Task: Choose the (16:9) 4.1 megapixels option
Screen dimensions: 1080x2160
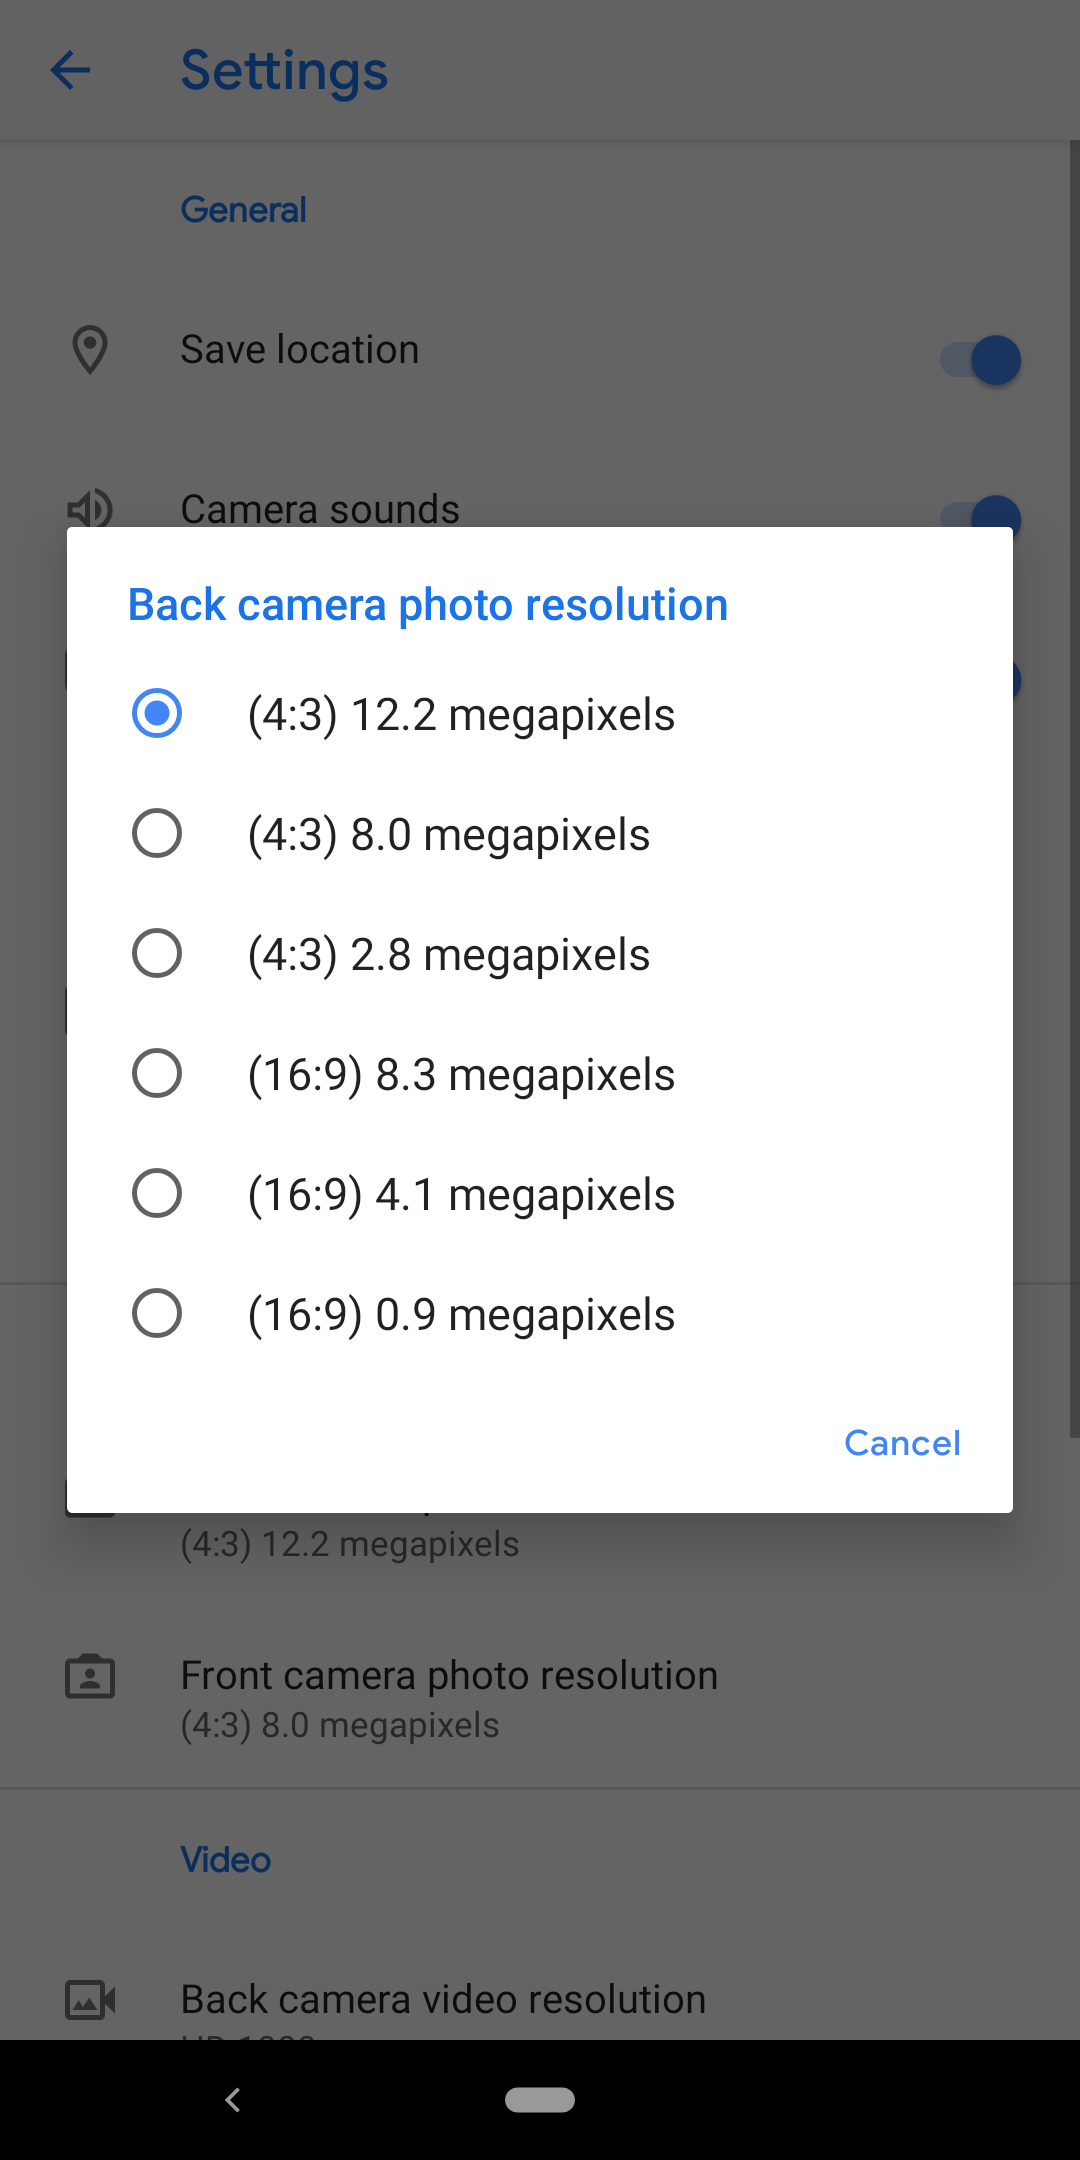Action: 157,1194
